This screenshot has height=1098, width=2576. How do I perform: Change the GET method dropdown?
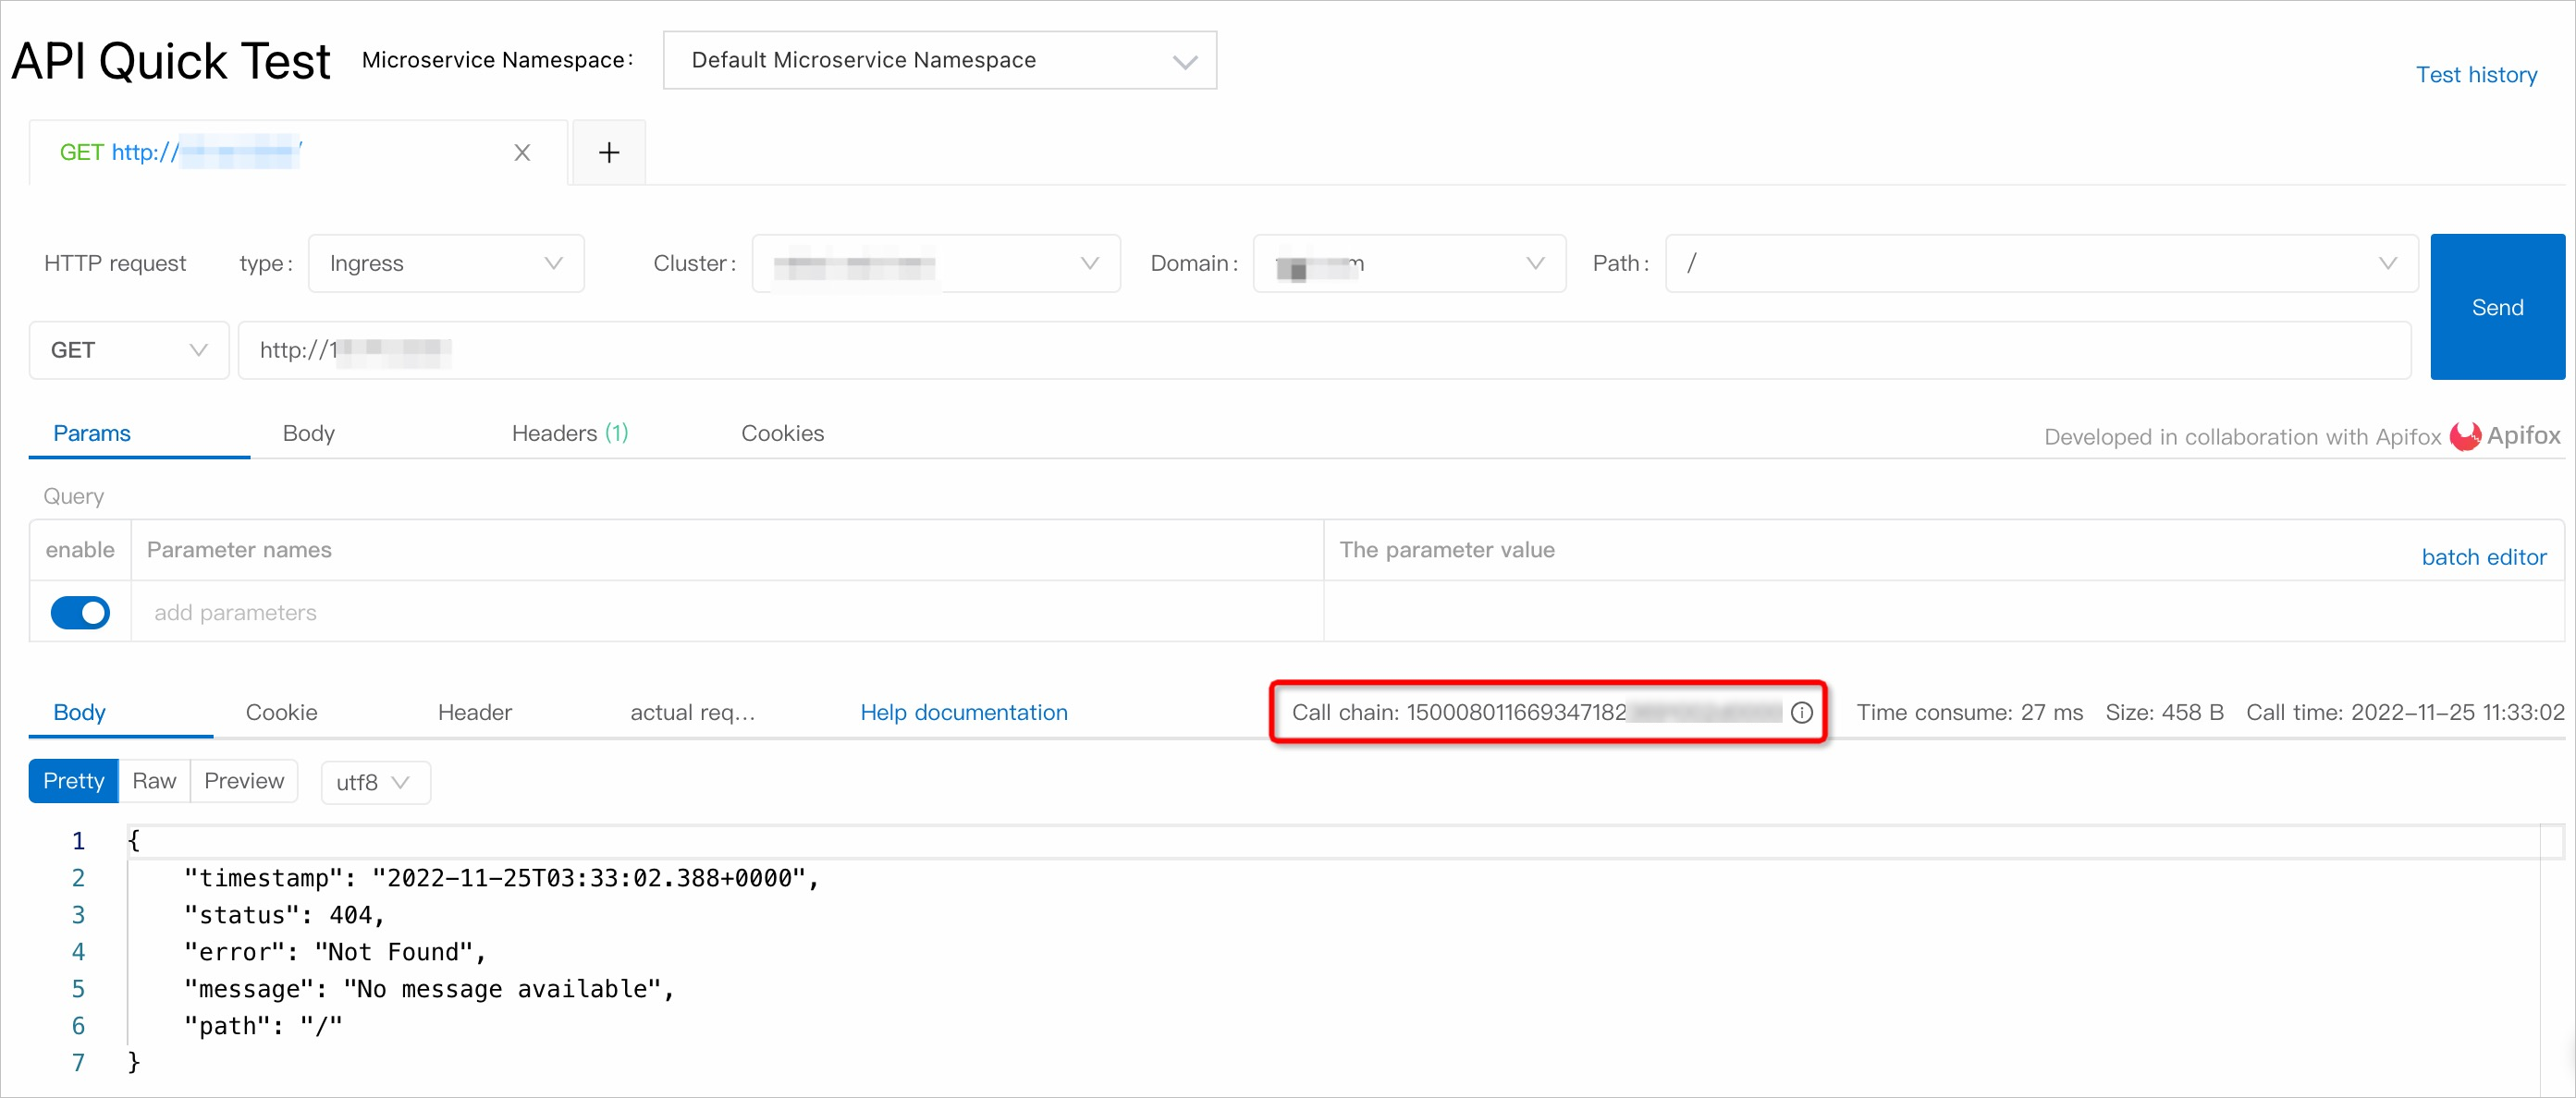pyautogui.click(x=129, y=350)
